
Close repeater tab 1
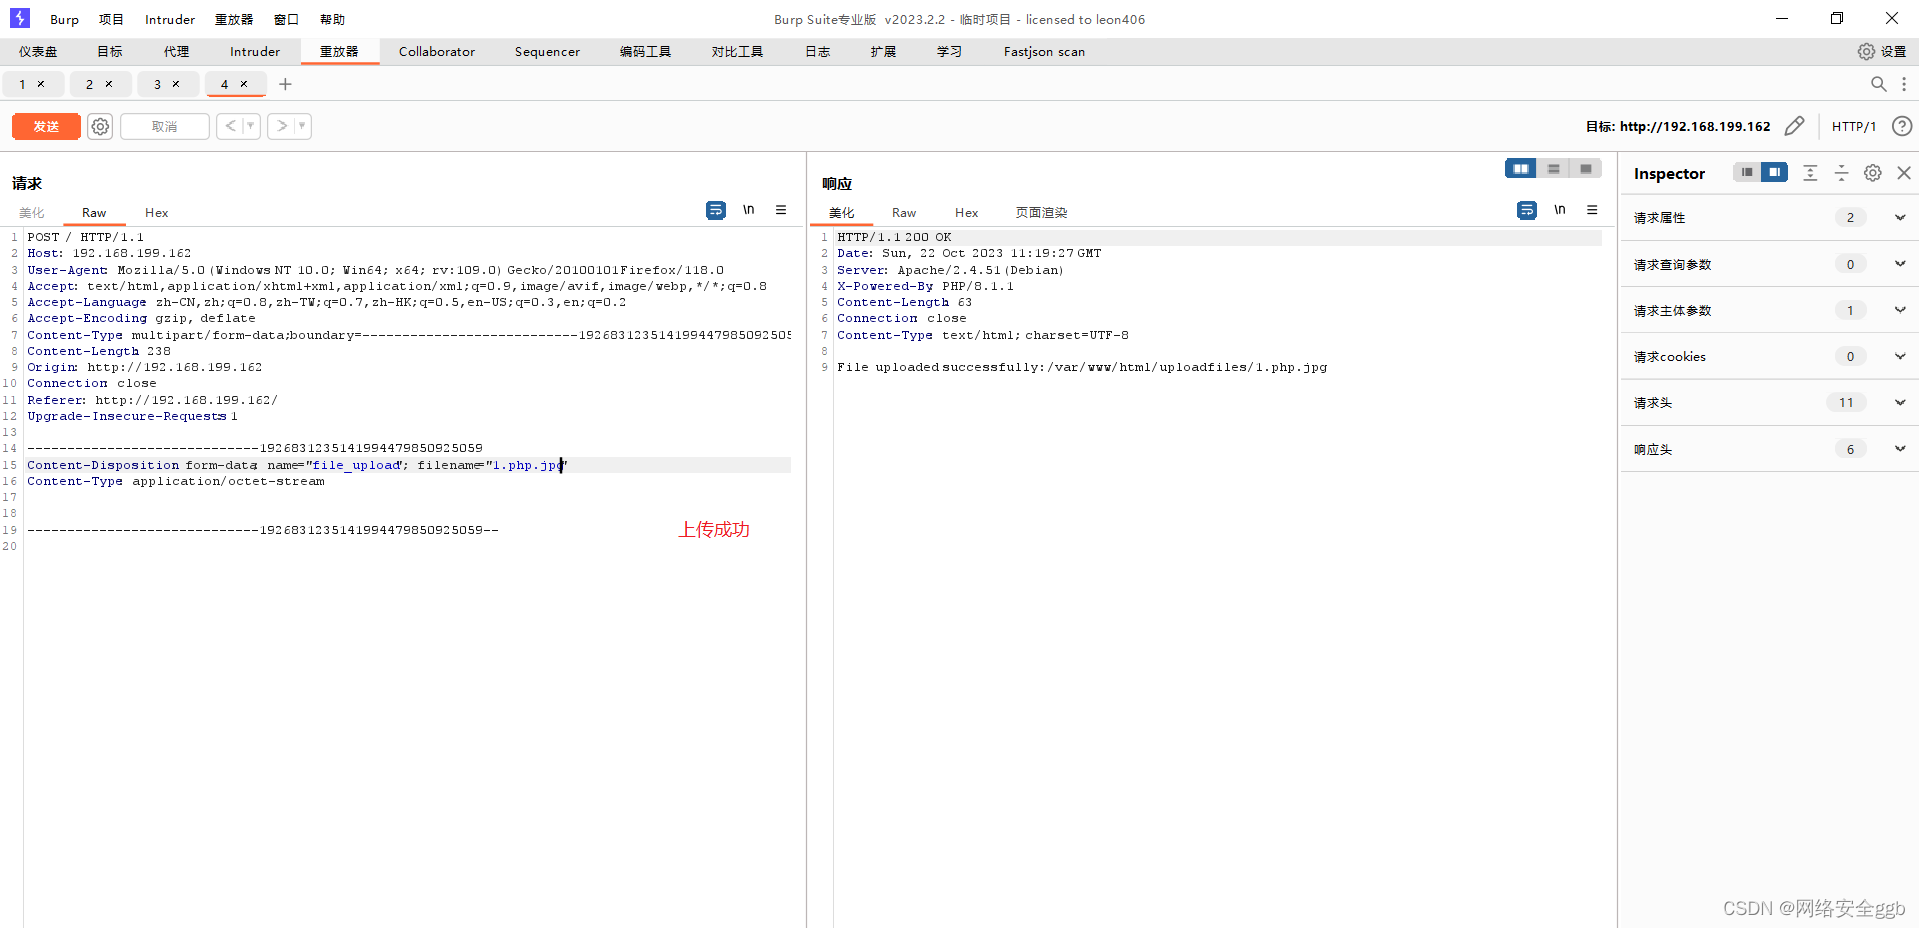tap(41, 84)
